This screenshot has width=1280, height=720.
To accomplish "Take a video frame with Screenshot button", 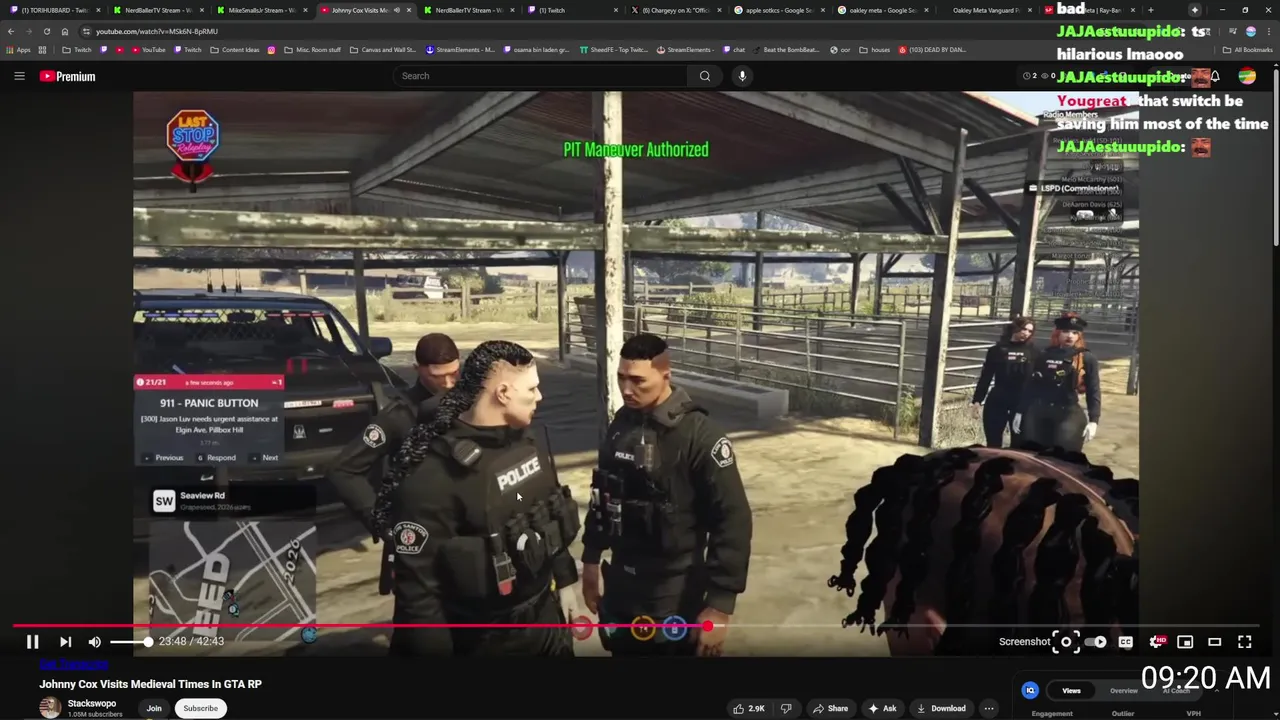I will pos(1066,642).
